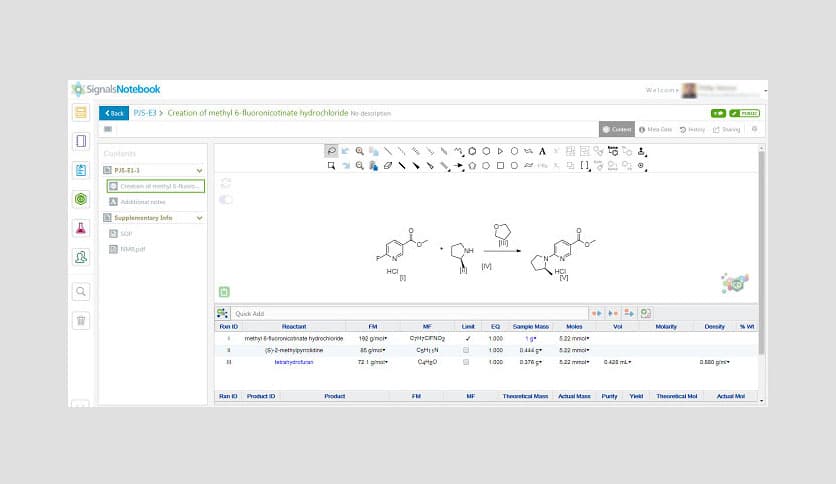Click the Back button
The image size is (836, 484).
click(114, 113)
